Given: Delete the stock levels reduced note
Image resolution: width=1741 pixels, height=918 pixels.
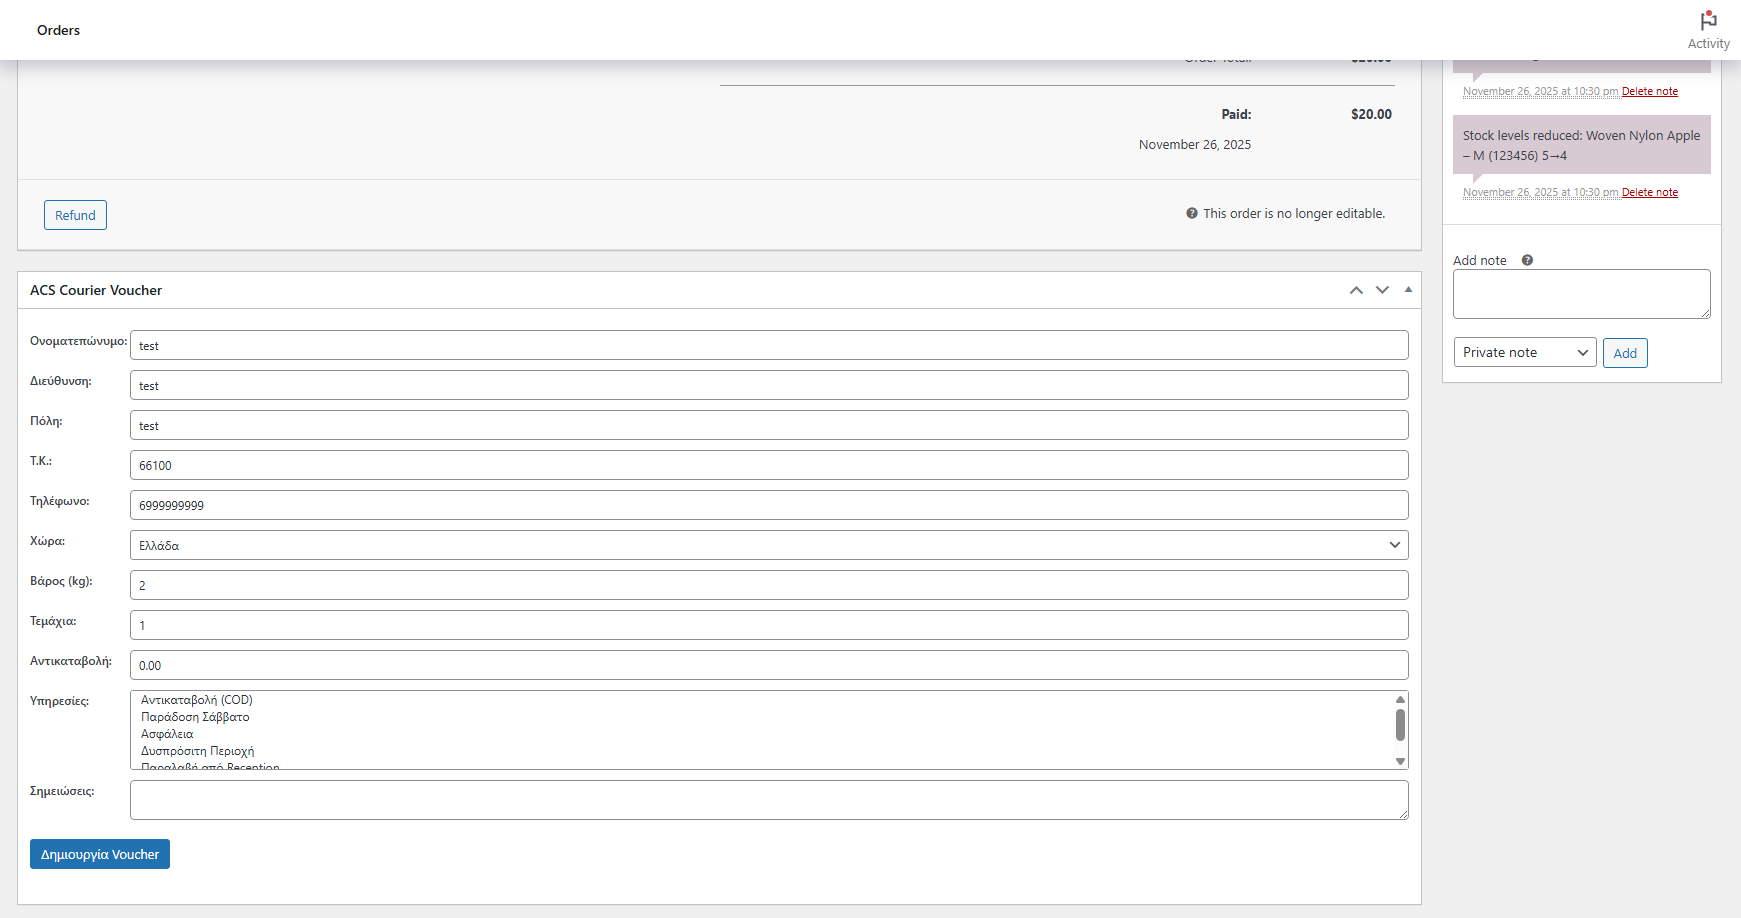Looking at the screenshot, I should coord(1649,192).
